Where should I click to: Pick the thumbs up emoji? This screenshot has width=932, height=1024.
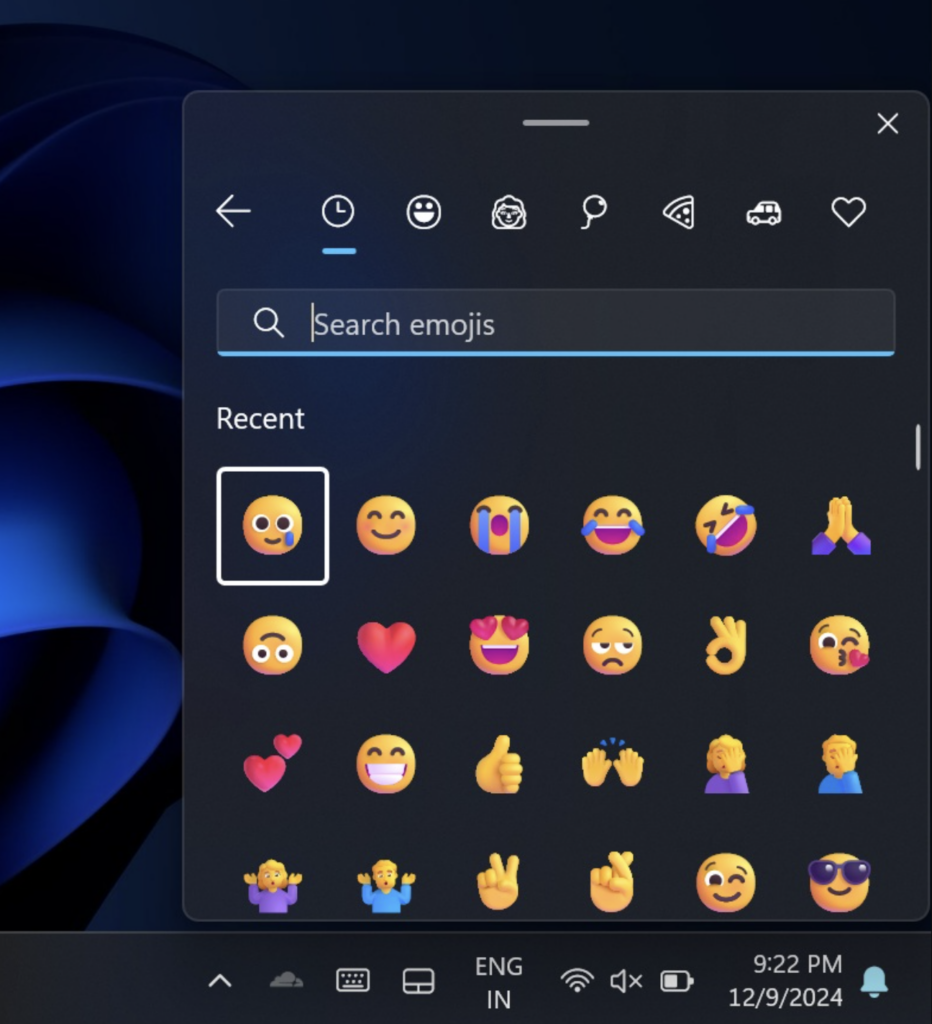coord(499,766)
